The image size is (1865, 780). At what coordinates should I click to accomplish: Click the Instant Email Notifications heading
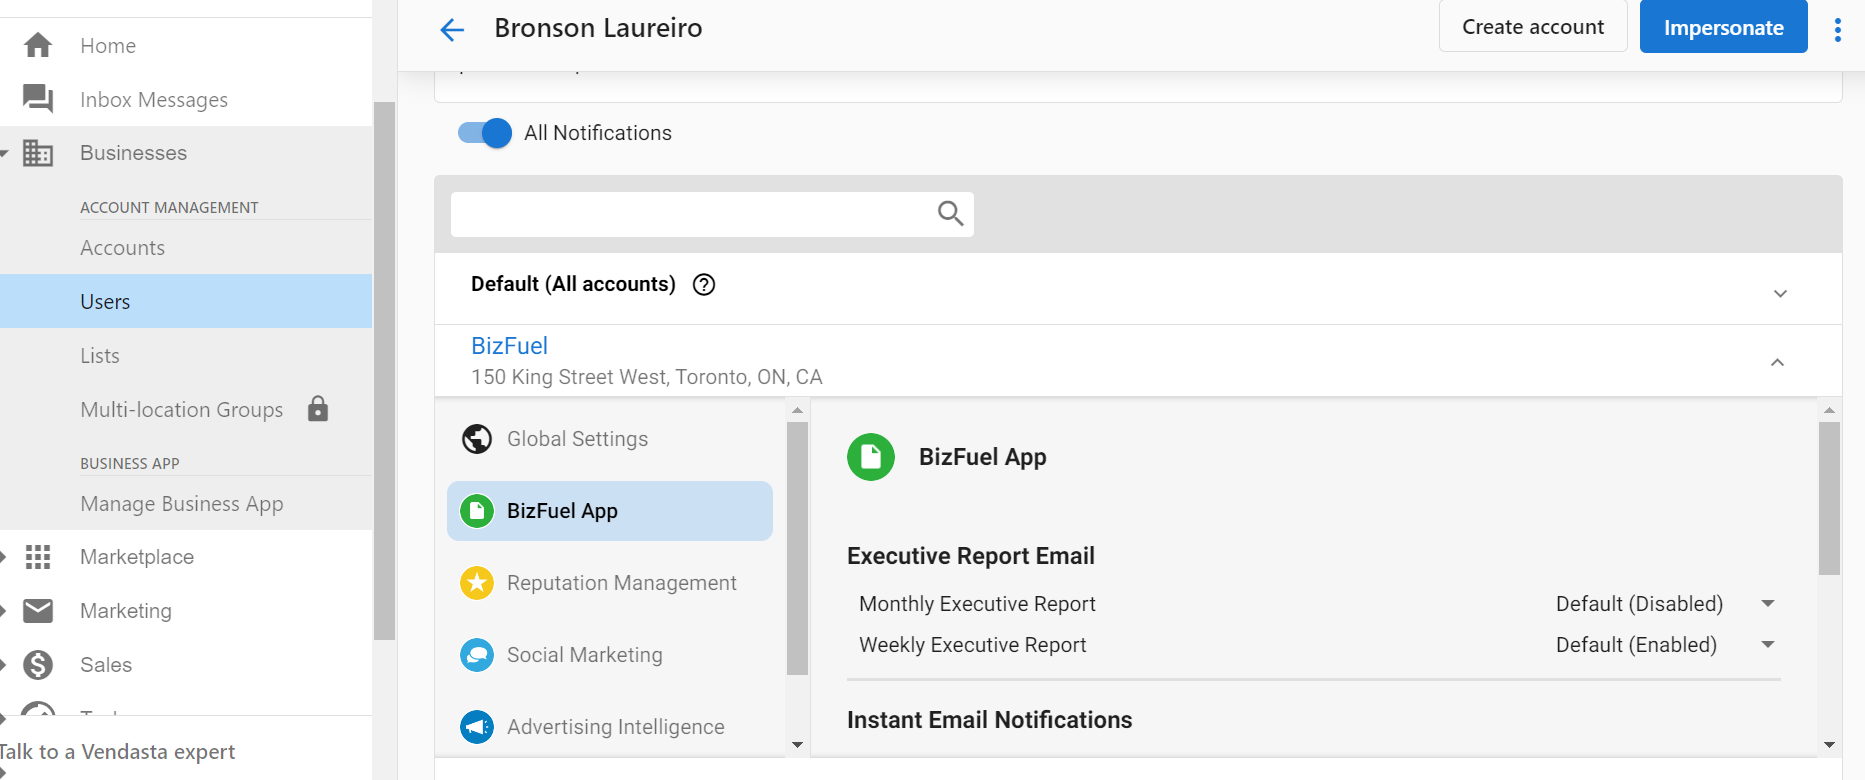click(990, 720)
